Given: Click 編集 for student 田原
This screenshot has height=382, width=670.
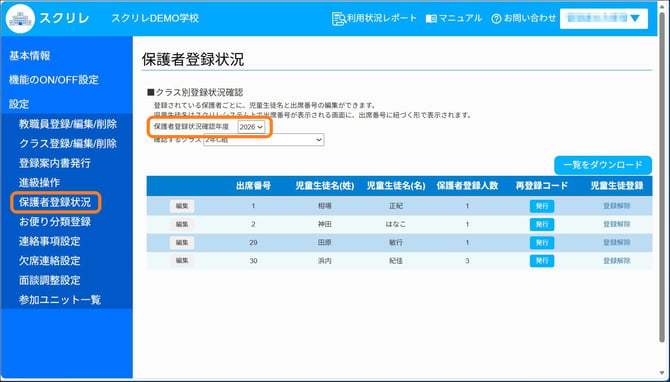Looking at the screenshot, I should pyautogui.click(x=182, y=243).
